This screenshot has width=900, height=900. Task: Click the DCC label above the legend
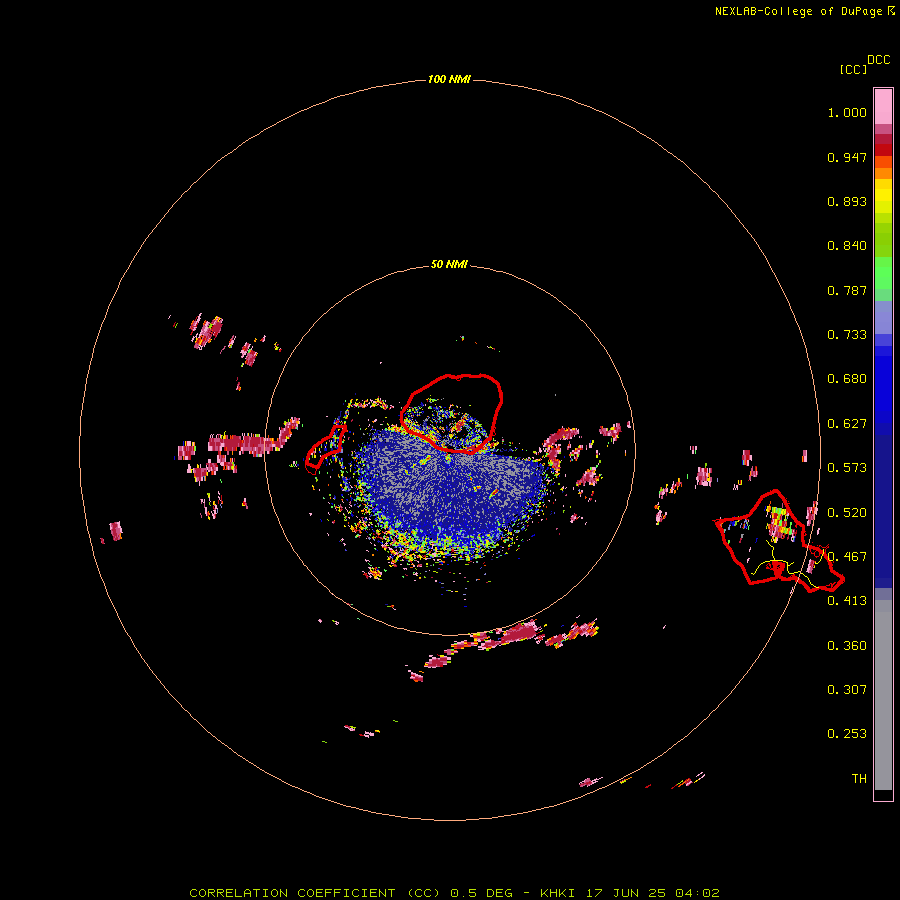point(878,60)
